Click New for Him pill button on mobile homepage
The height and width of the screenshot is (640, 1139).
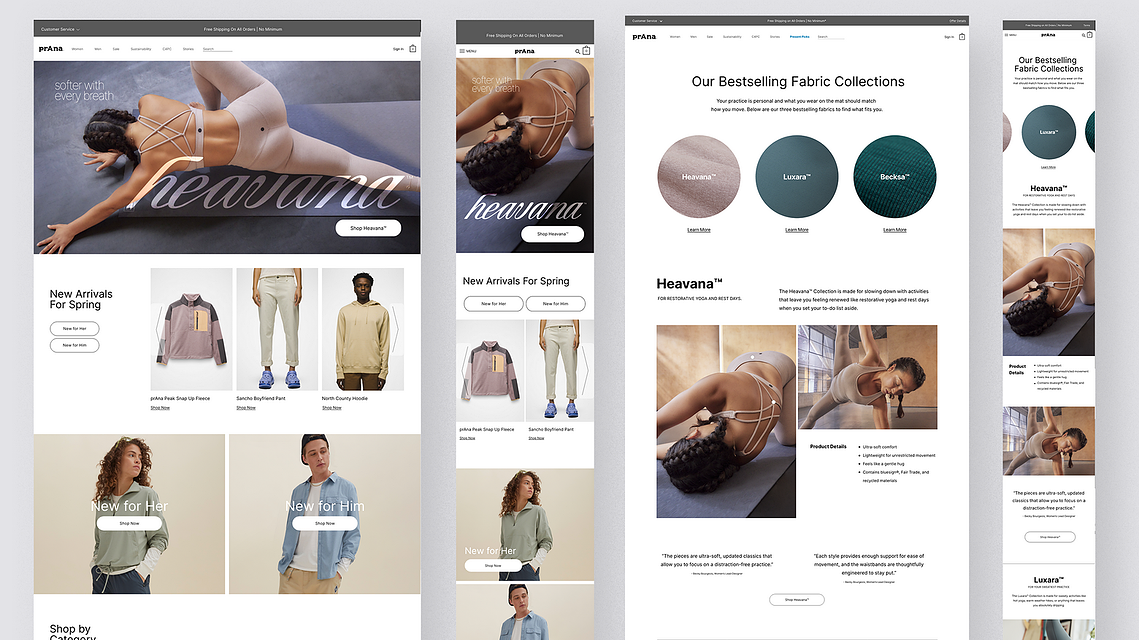coord(556,304)
